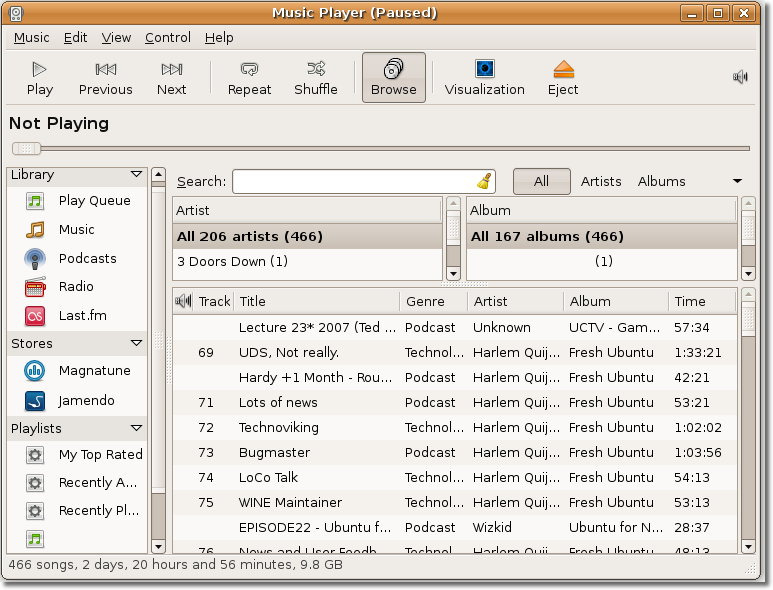Select the EPISODE22 - Ubuntu track
Viewport: 773px width, 590px height.
pyautogui.click(x=455, y=527)
